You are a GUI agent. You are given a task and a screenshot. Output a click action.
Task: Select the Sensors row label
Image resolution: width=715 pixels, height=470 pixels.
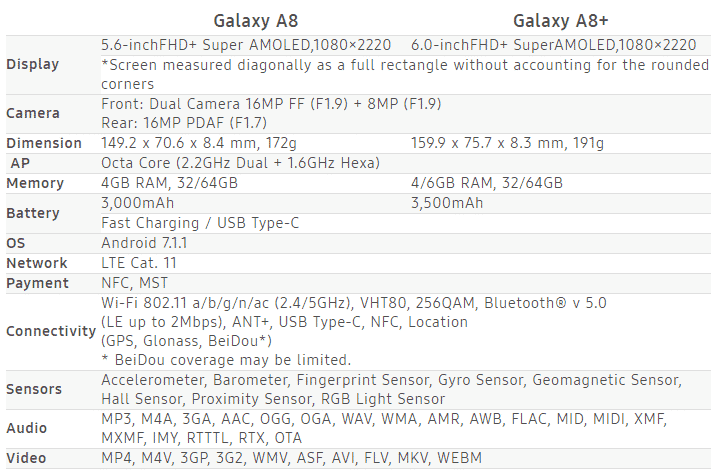coord(34,389)
